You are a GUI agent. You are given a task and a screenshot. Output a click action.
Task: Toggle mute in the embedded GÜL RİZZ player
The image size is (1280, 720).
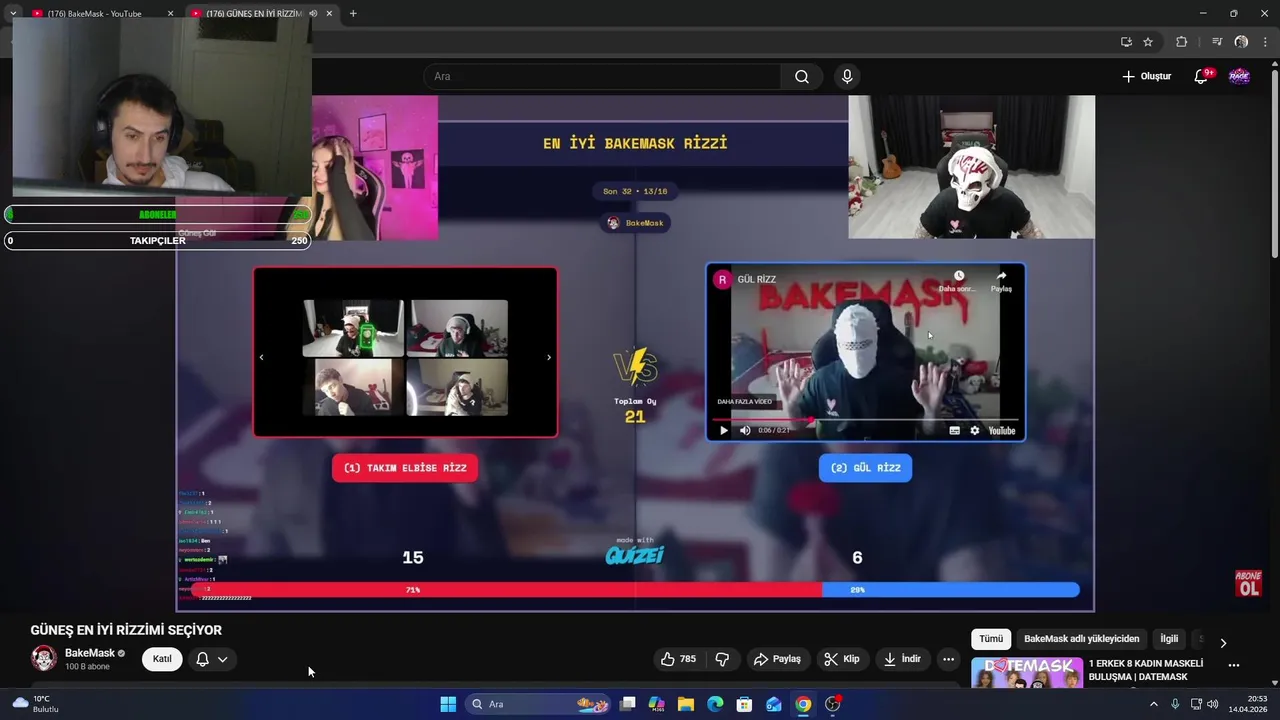(x=745, y=430)
